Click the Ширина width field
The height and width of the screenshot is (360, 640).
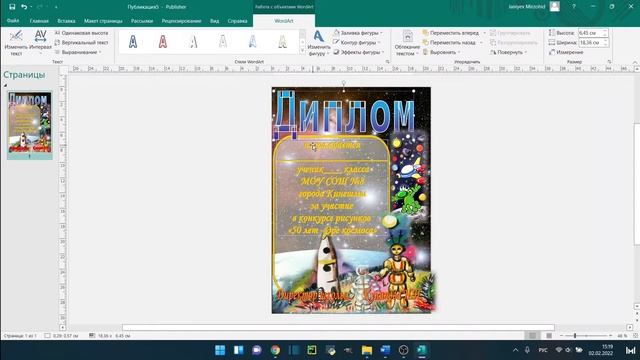(591, 42)
